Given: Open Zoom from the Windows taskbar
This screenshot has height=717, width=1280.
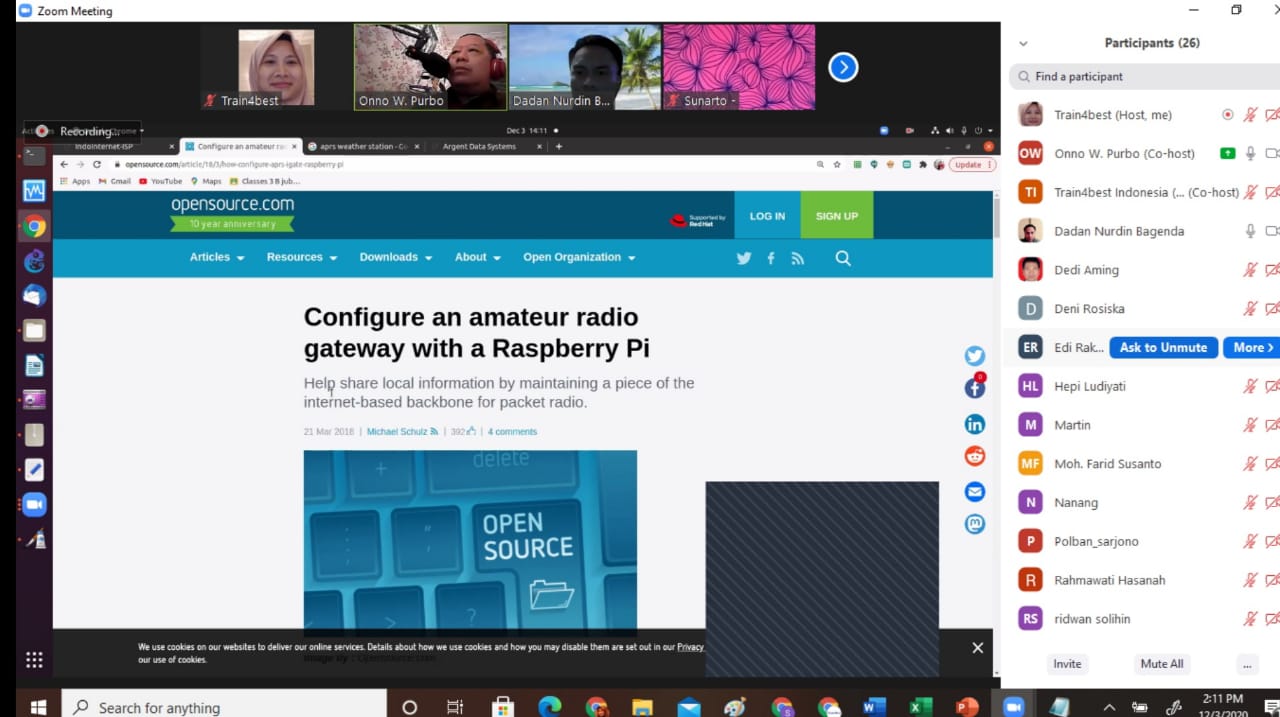Looking at the screenshot, I should click(x=1013, y=706).
